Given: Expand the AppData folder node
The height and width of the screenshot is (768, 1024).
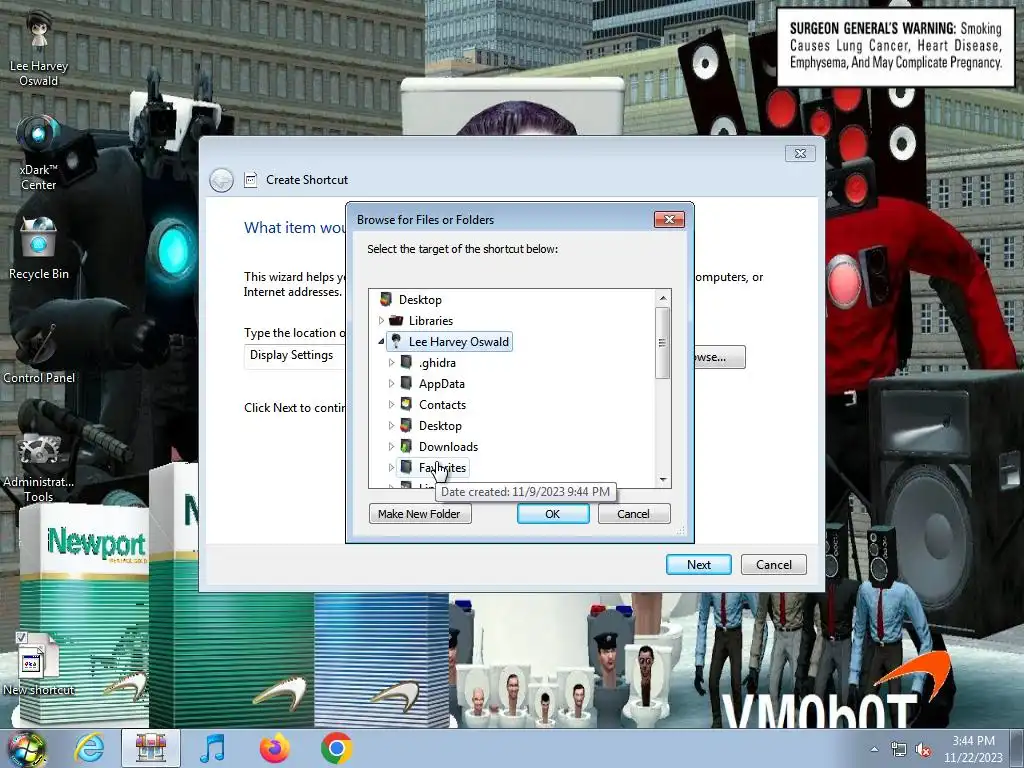Looking at the screenshot, I should (391, 383).
